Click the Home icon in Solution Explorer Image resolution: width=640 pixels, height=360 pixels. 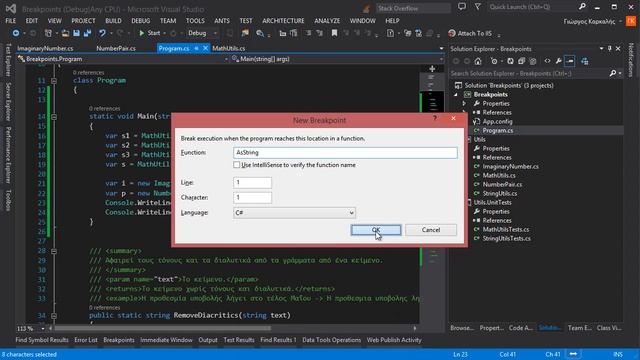coord(478,61)
